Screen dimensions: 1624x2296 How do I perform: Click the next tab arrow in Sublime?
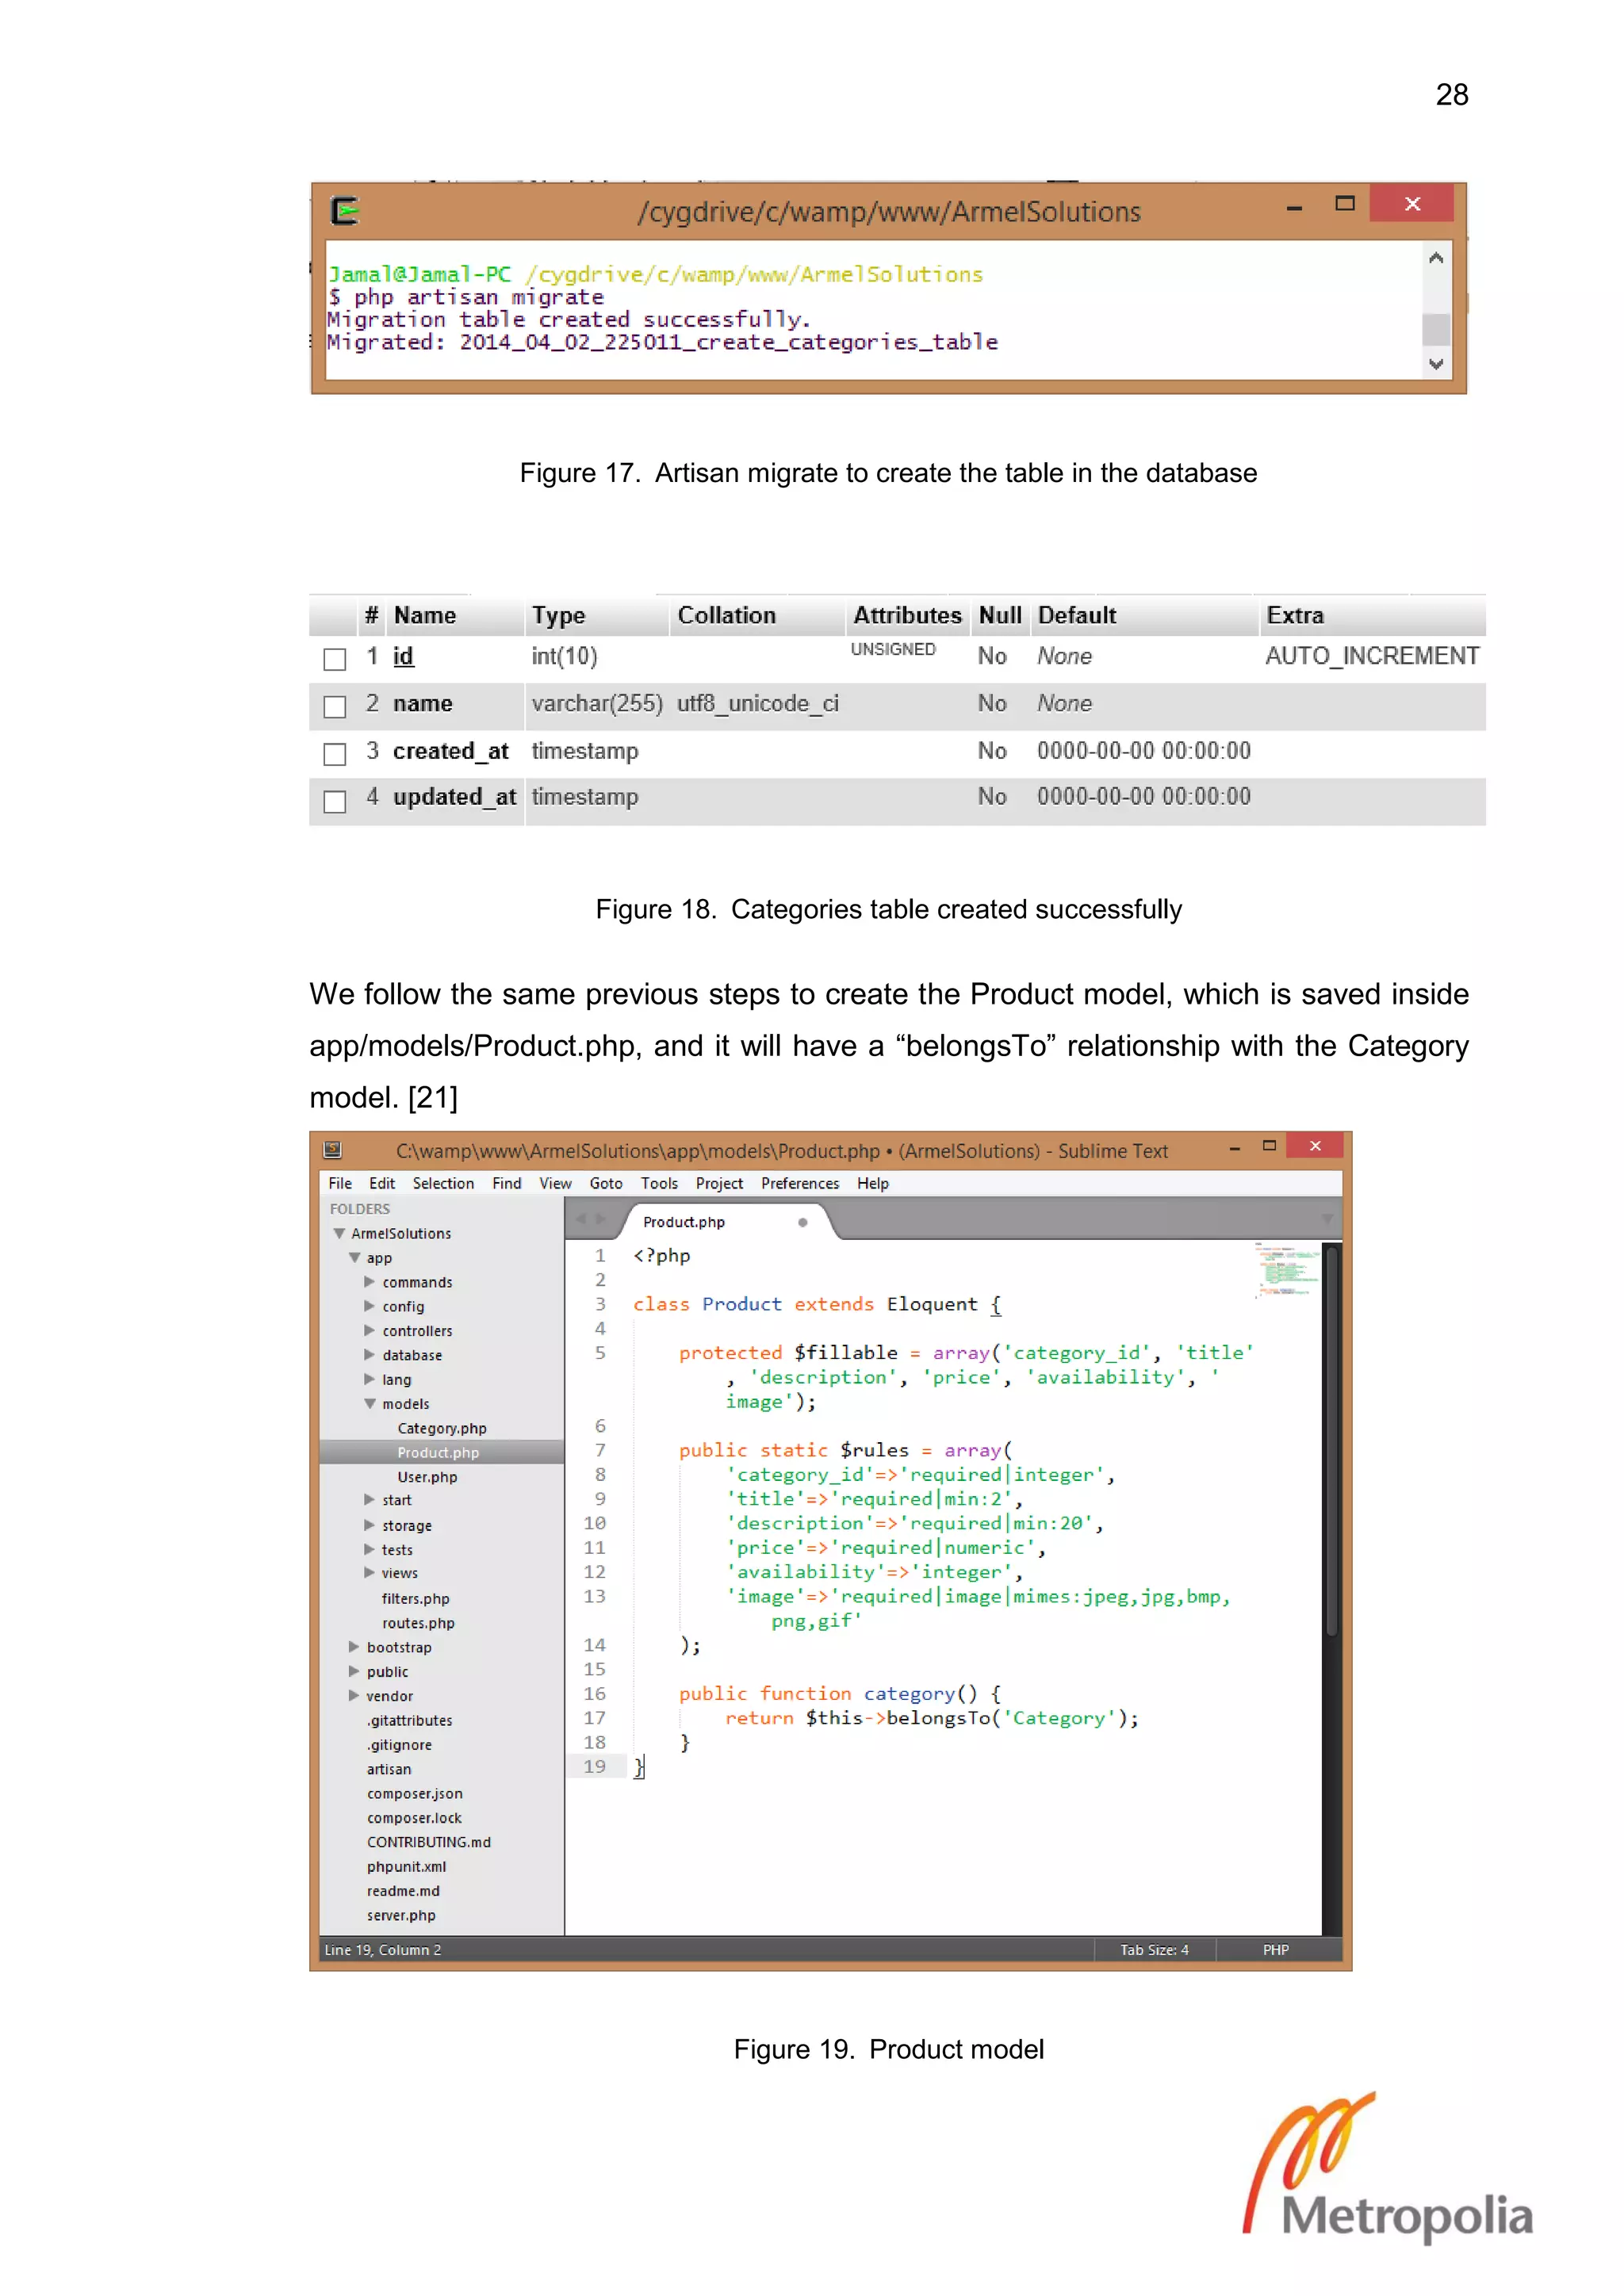[600, 1219]
